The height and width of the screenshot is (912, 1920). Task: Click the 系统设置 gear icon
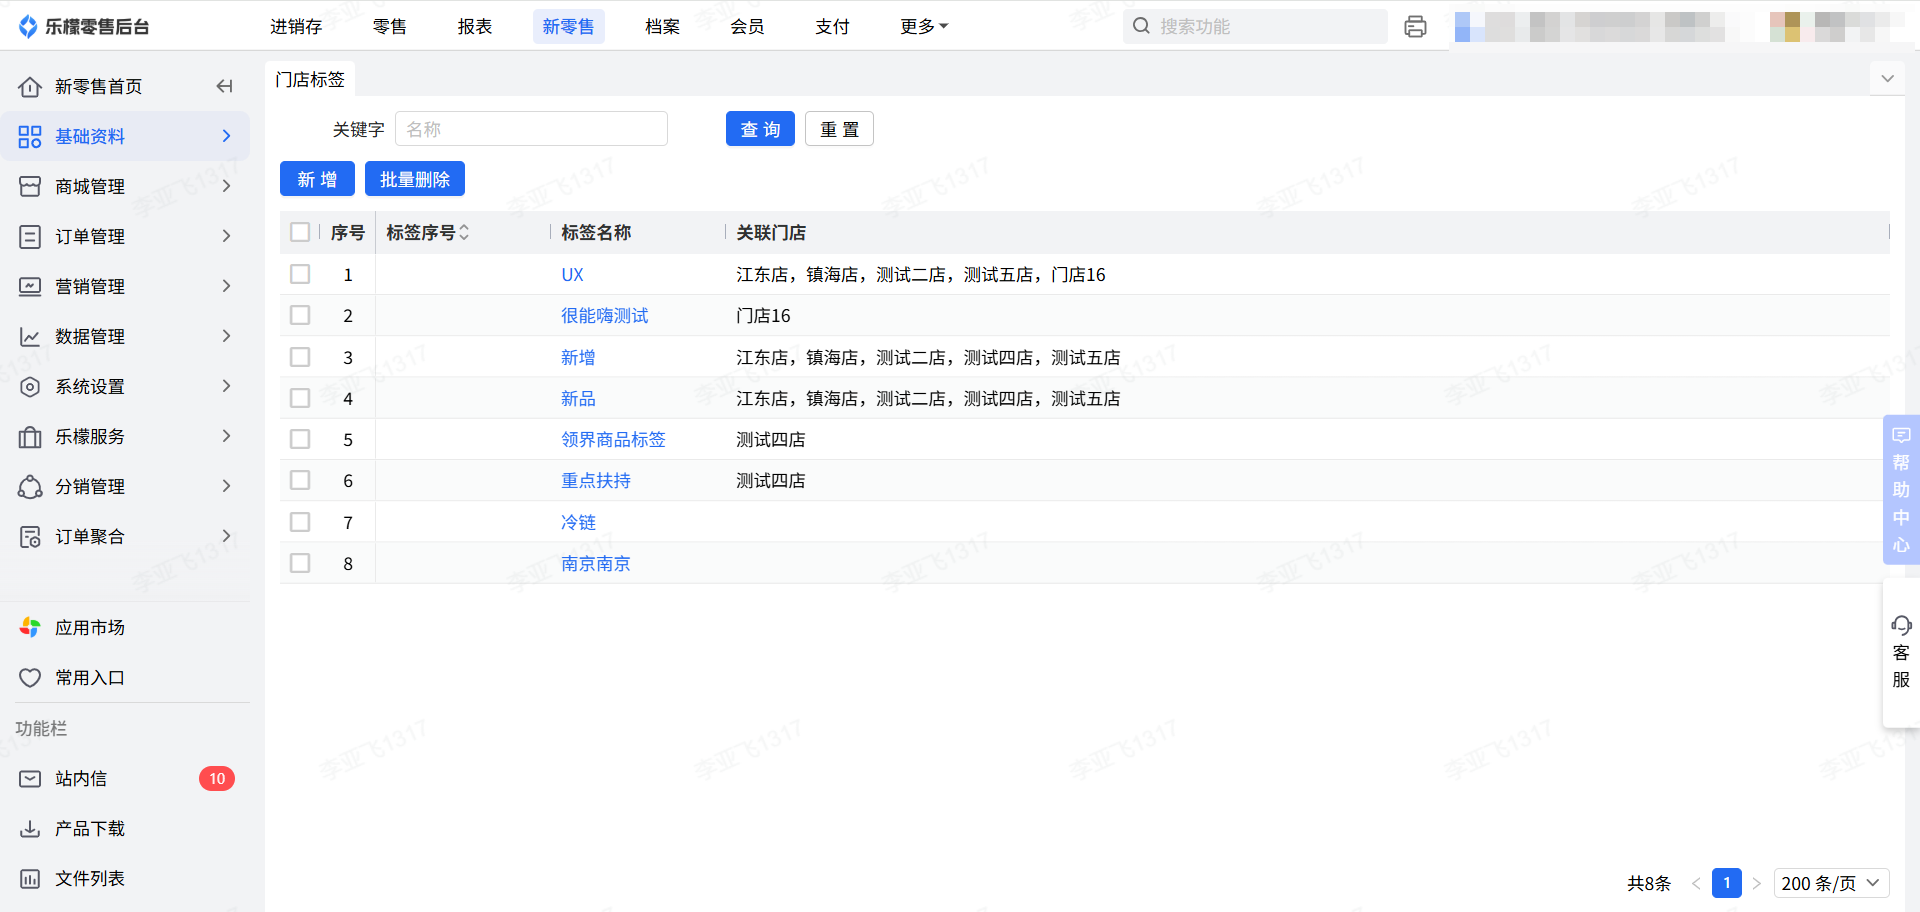30,387
